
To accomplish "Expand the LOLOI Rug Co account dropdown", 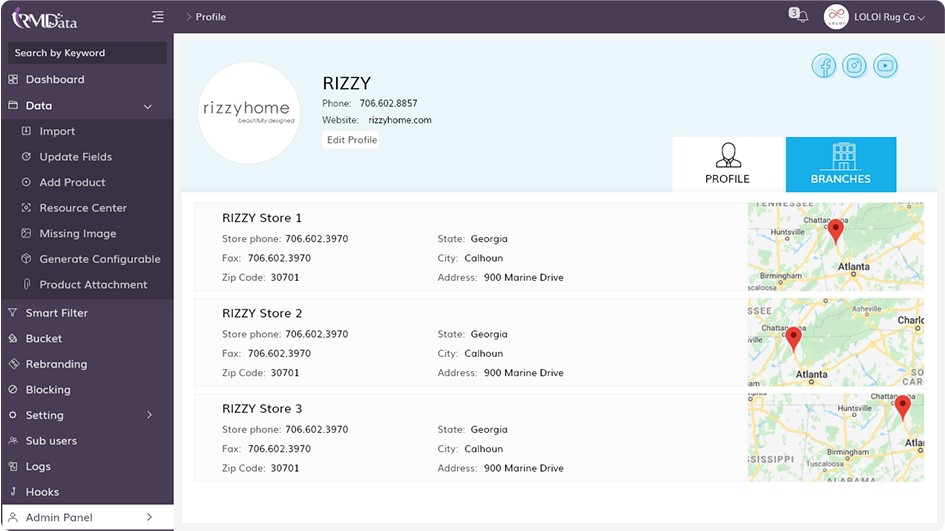I will point(921,18).
